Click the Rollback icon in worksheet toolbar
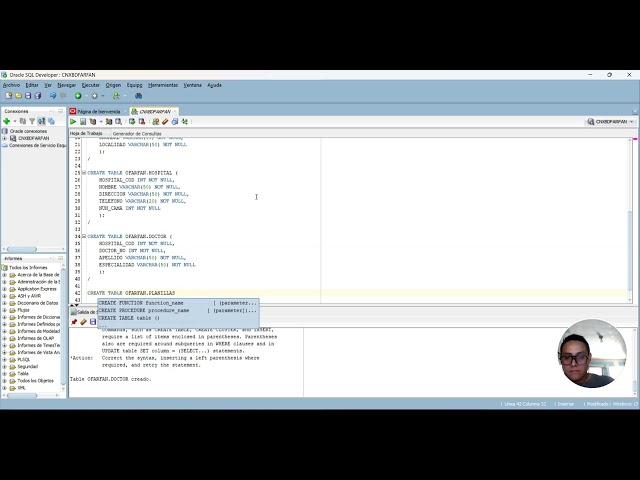This screenshot has width=640, height=480. click(142, 122)
